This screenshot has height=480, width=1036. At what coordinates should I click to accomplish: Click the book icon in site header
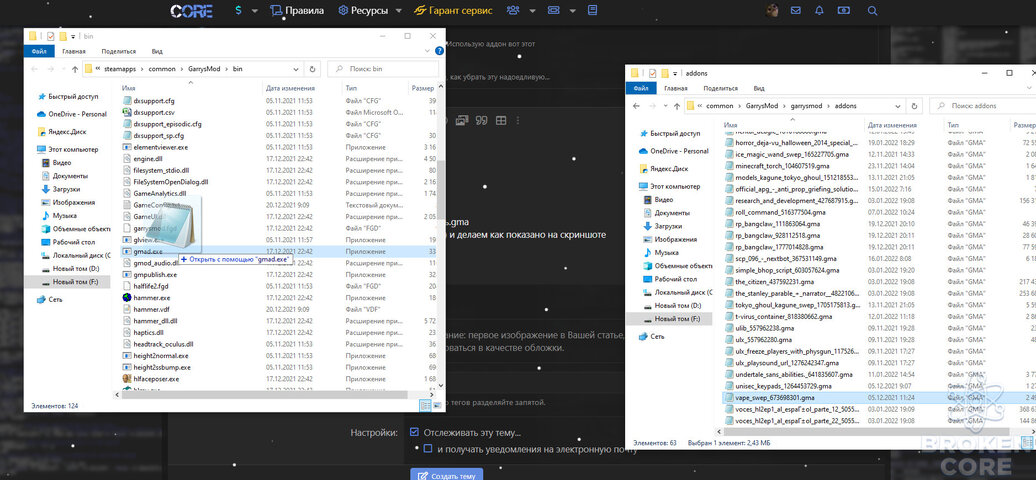point(592,11)
